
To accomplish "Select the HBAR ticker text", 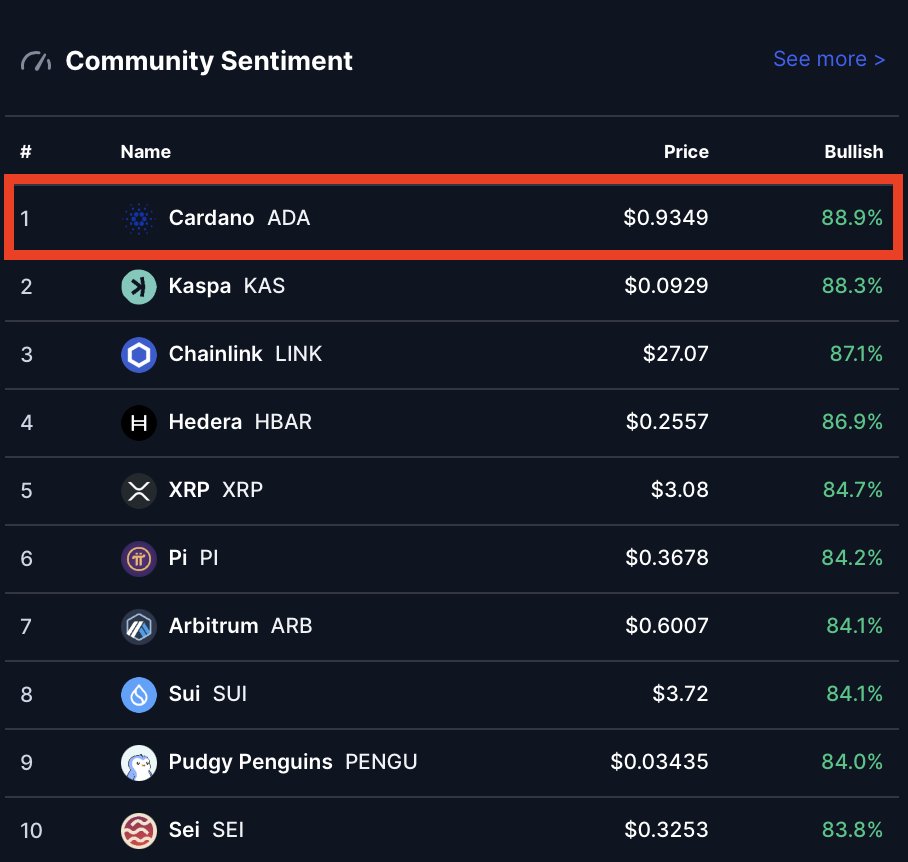I will [x=283, y=421].
